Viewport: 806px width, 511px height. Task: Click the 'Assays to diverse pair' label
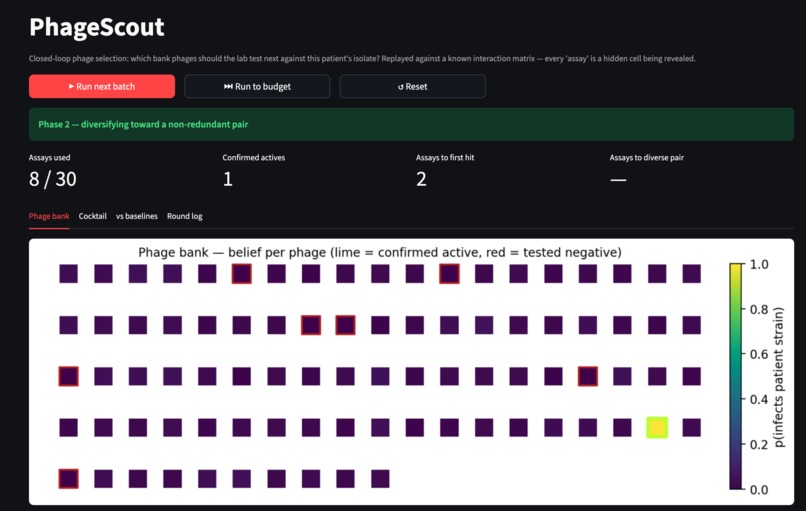pos(647,158)
